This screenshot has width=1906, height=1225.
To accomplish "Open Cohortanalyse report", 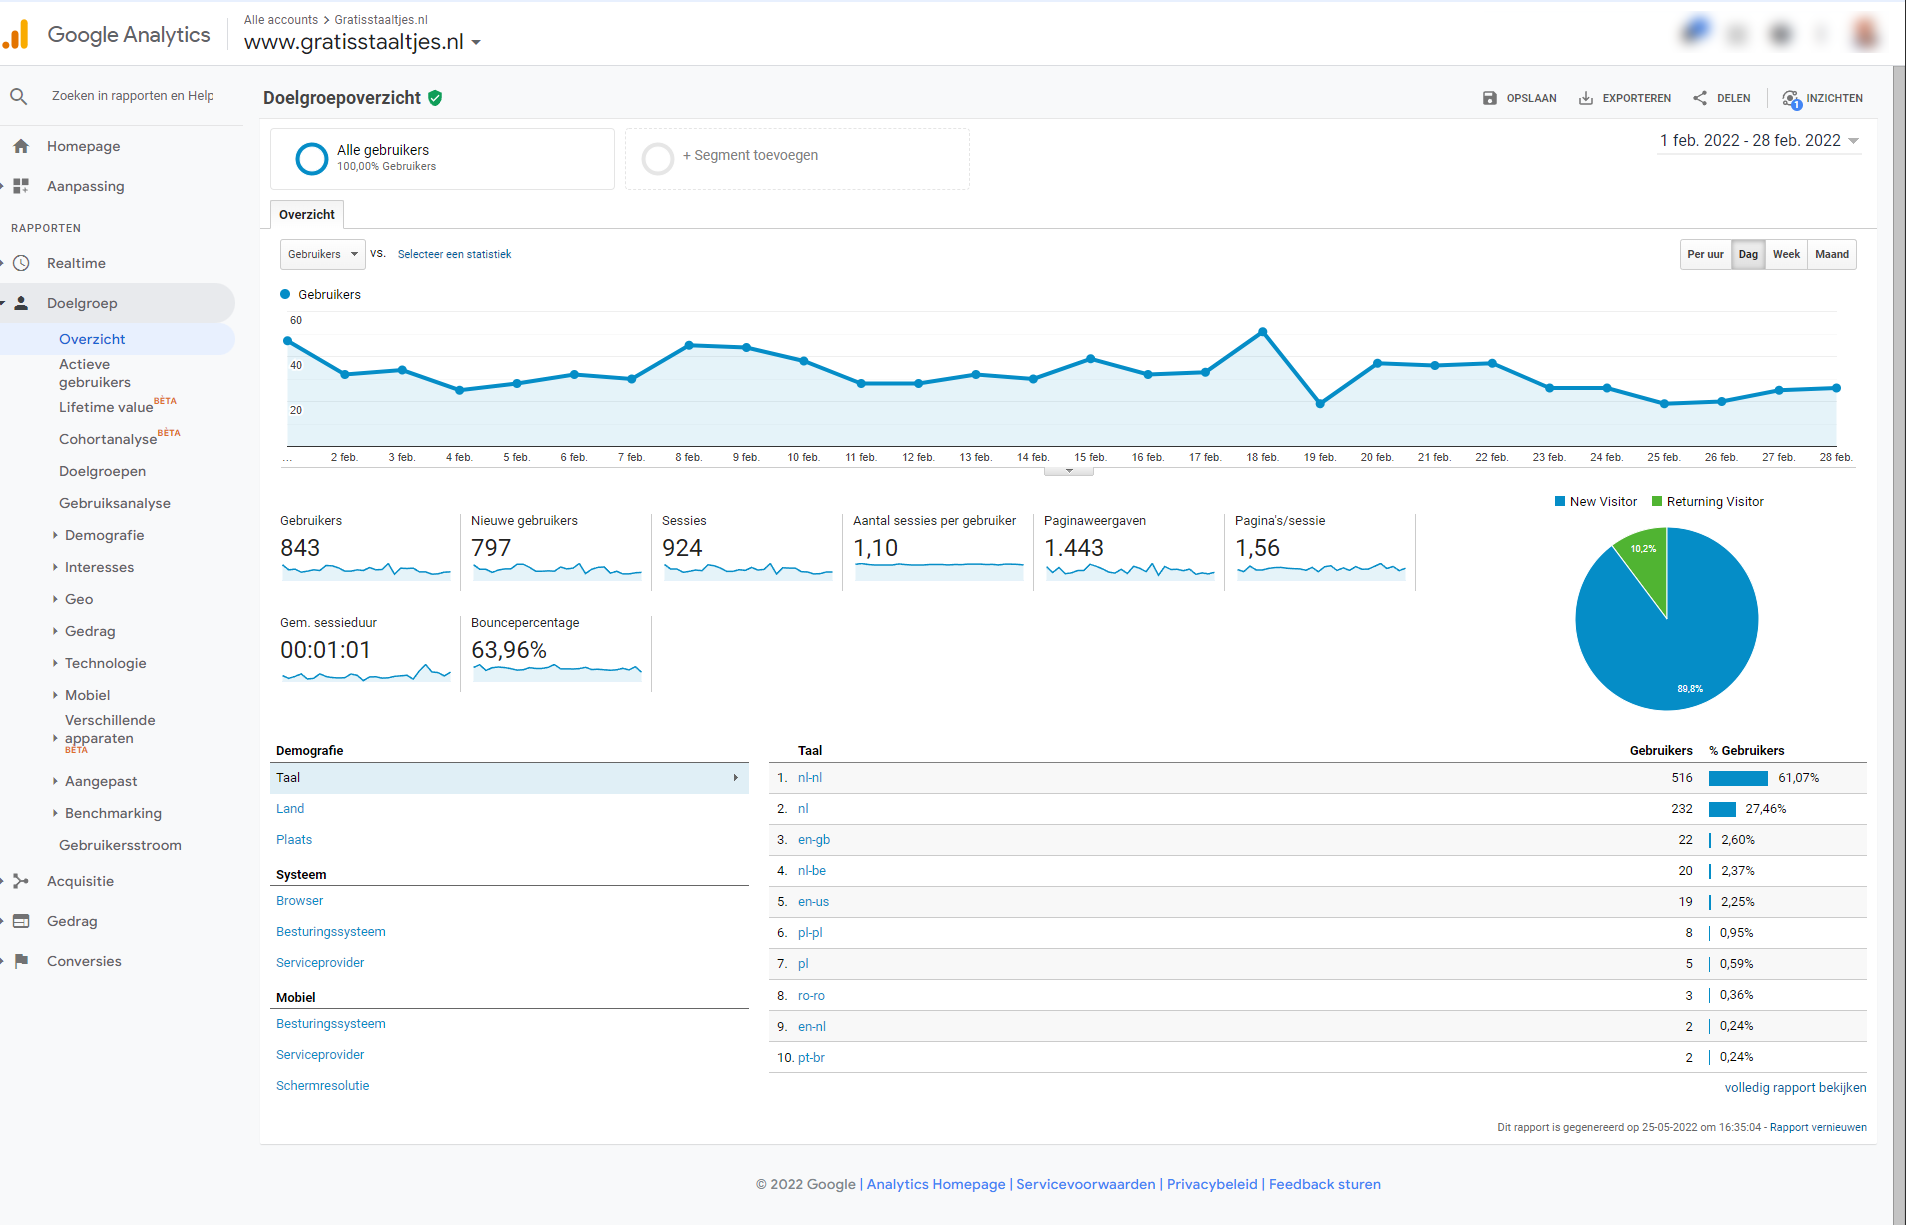I will pyautogui.click(x=108, y=439).
